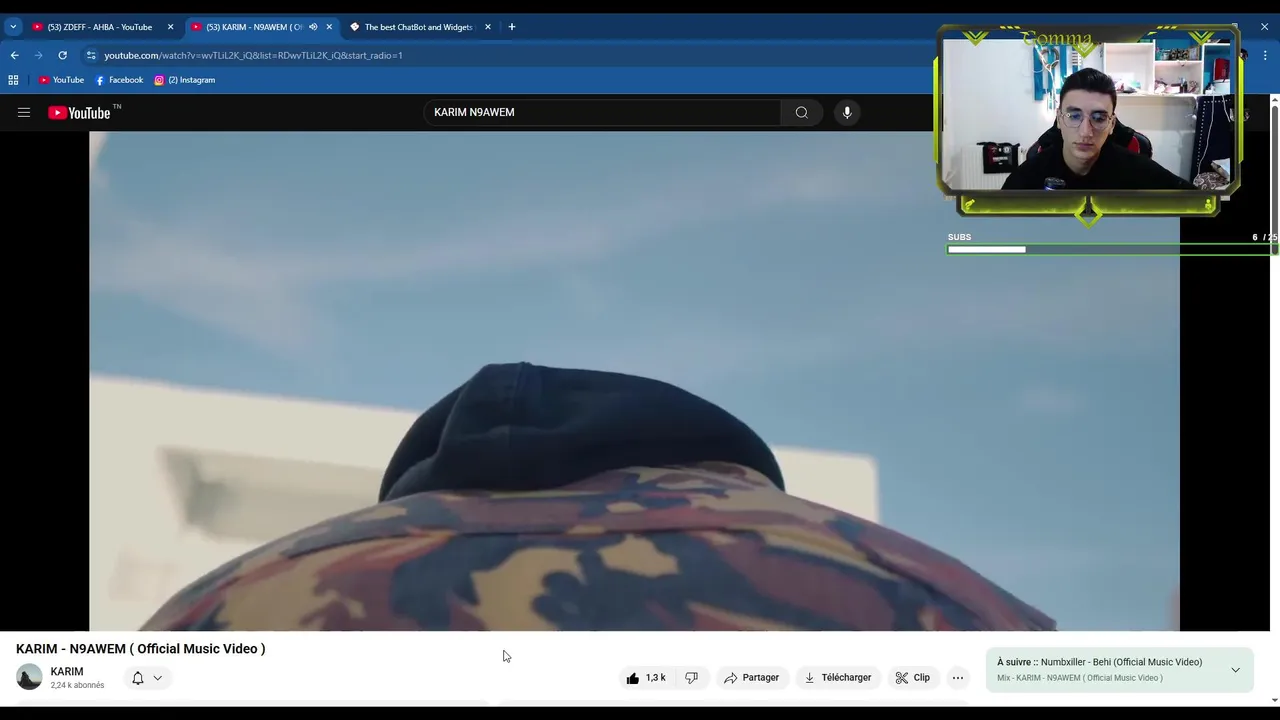Close The best ChatBot tab
This screenshot has height=720, width=1280.
(x=488, y=27)
